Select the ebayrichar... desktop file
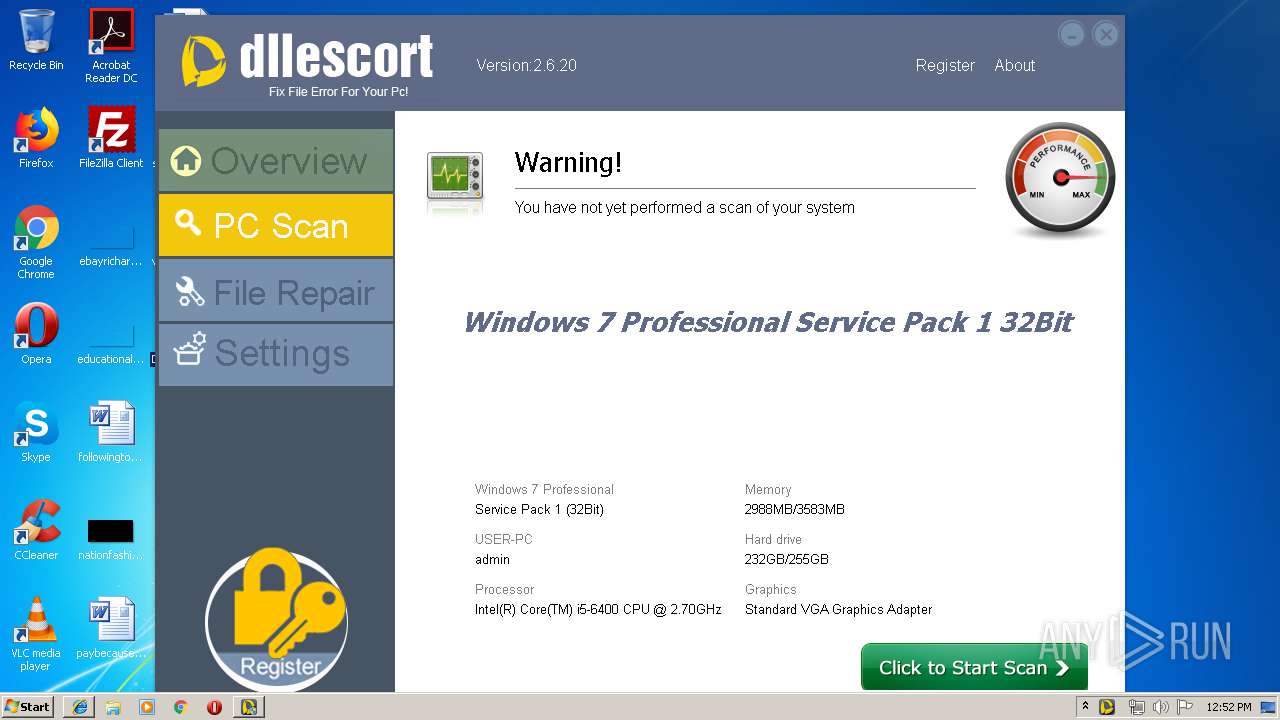 [111, 246]
